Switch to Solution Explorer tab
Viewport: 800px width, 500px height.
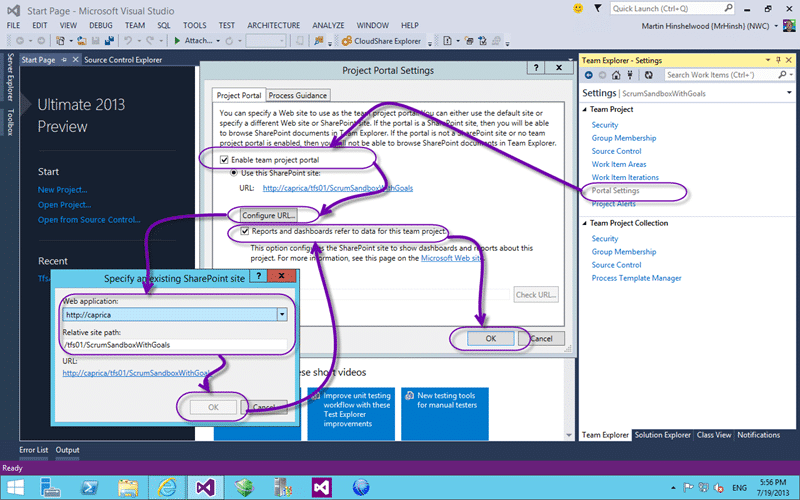click(662, 435)
